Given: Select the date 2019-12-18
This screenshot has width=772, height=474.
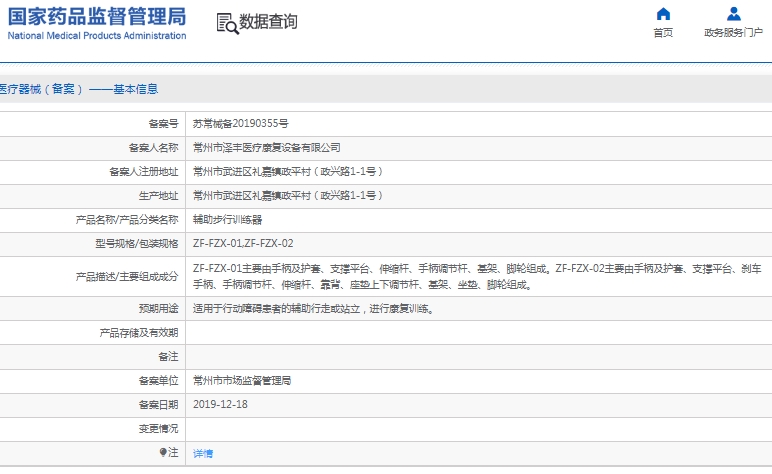Looking at the screenshot, I should [x=220, y=405].
